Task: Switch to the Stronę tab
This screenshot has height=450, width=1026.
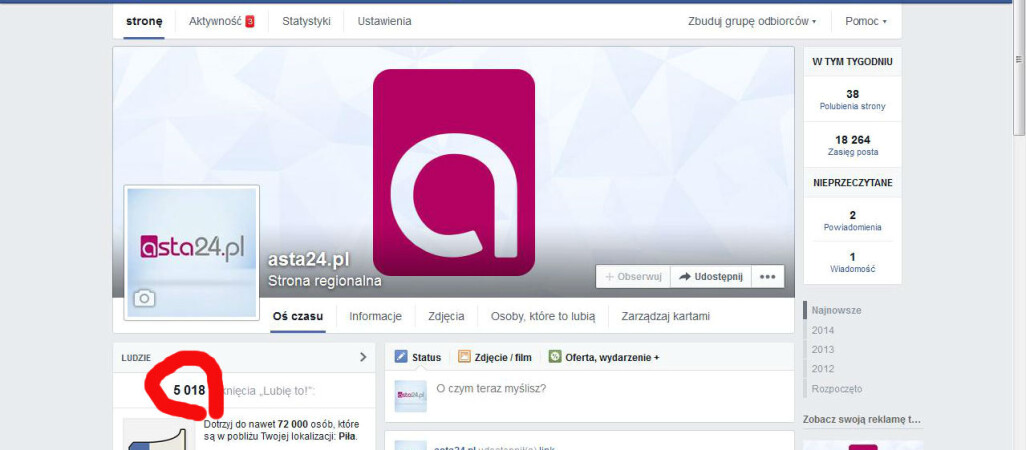Action: [144, 21]
